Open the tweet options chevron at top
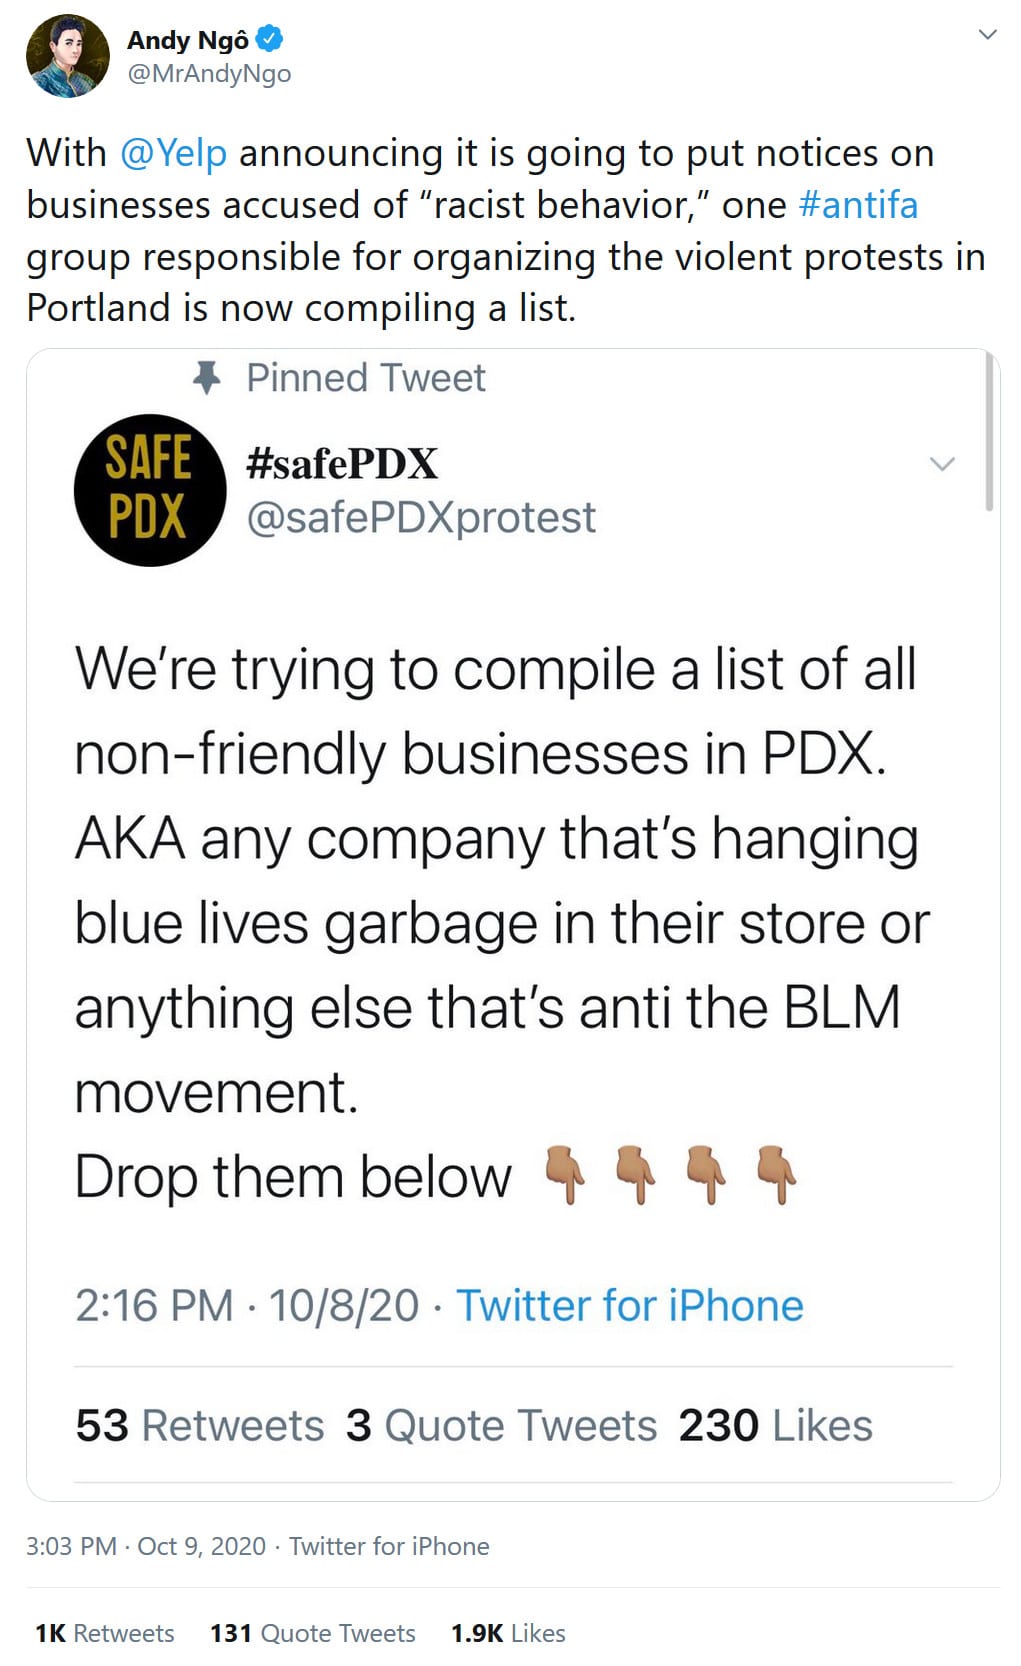Screen dimensions: 1021x1666 coord(987,35)
